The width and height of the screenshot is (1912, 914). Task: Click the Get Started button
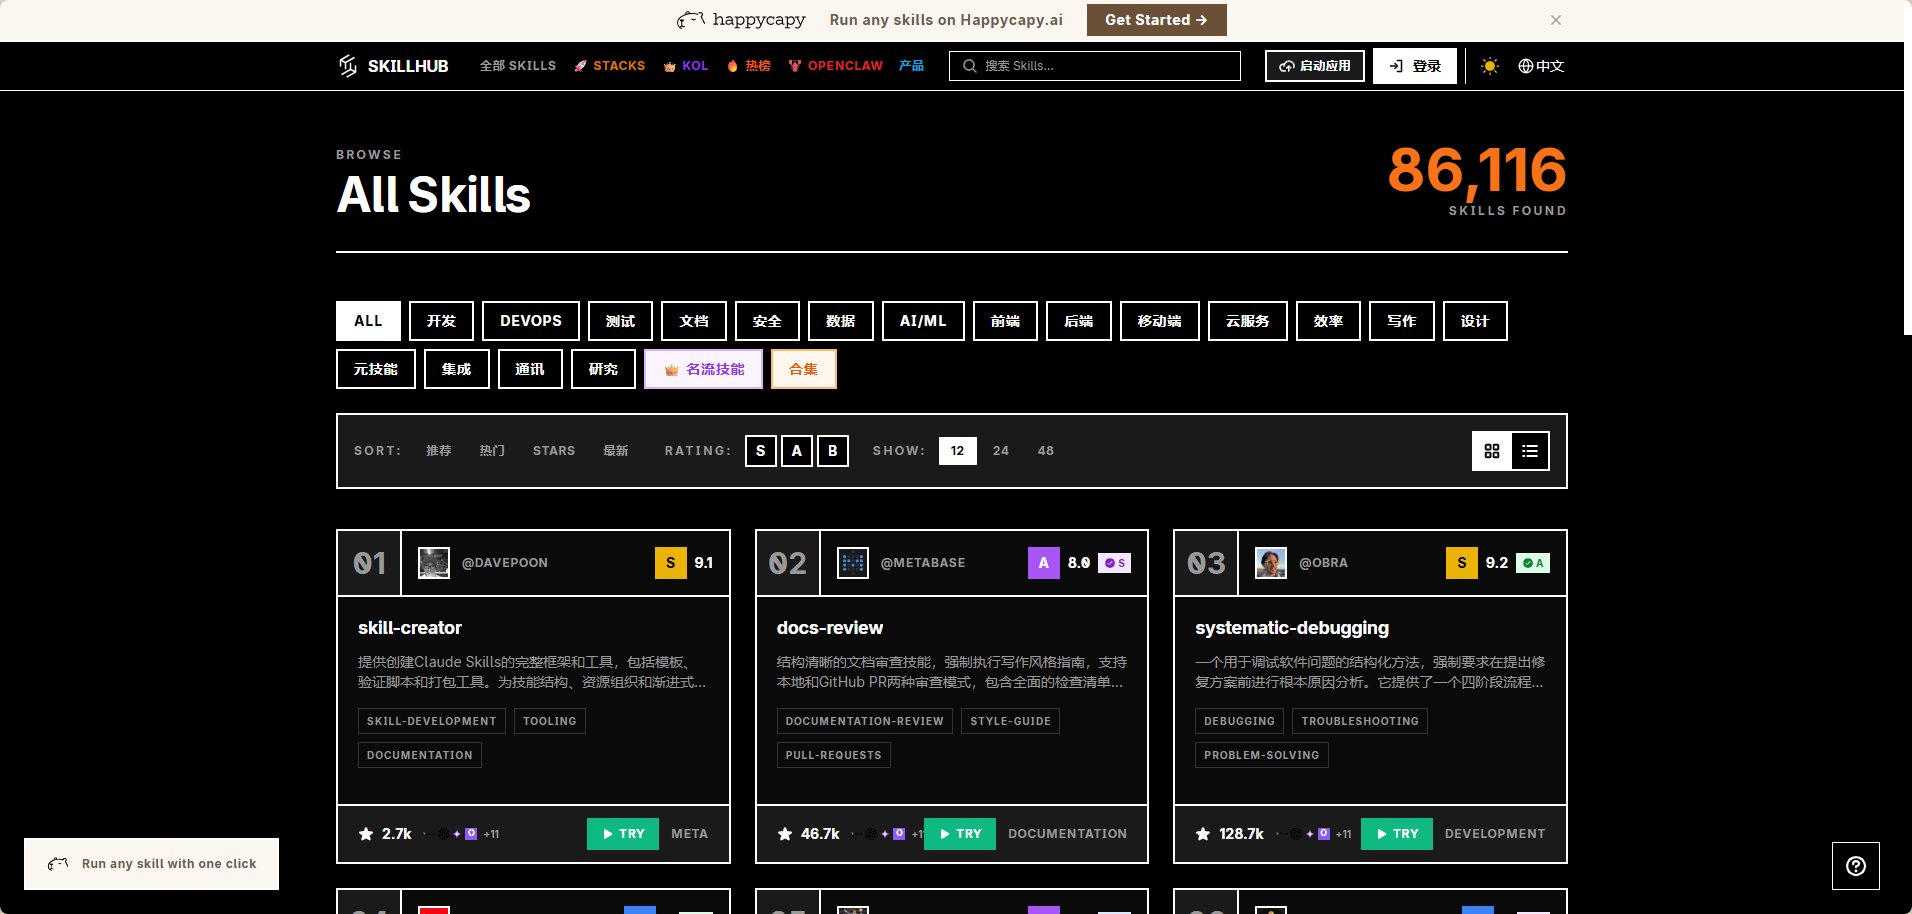[1157, 20]
